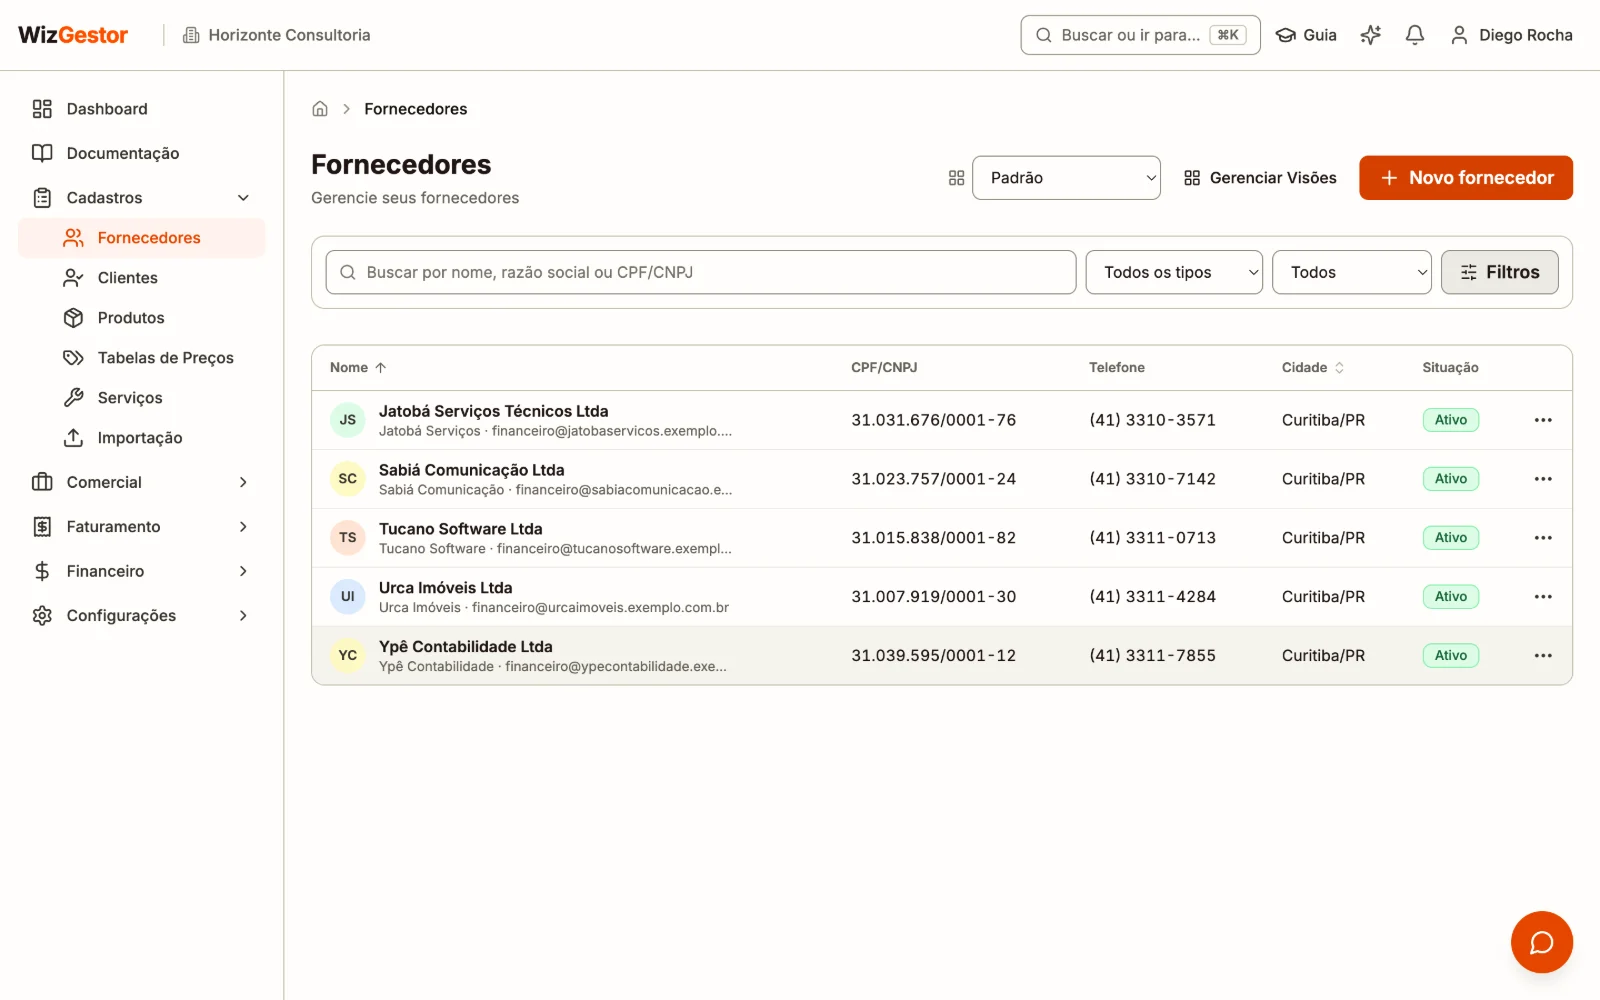1600x1000 pixels.
Task: Open the Todos status dropdown
Action: [1351, 272]
